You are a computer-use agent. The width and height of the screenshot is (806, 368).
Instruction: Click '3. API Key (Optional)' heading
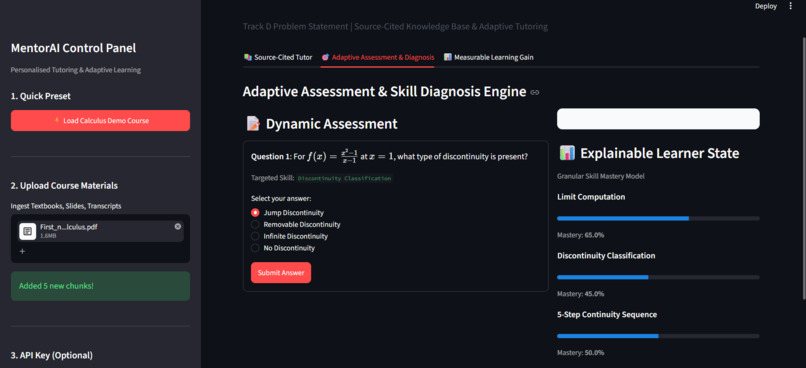pos(52,355)
